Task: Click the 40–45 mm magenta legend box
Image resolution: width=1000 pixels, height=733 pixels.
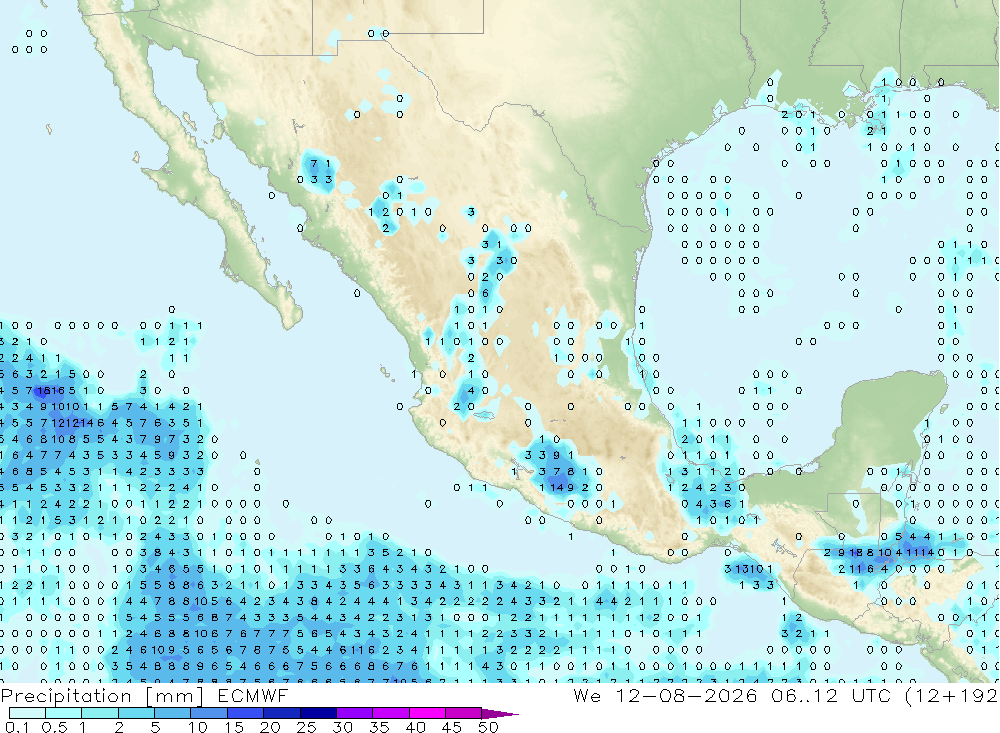Action: pos(427,713)
